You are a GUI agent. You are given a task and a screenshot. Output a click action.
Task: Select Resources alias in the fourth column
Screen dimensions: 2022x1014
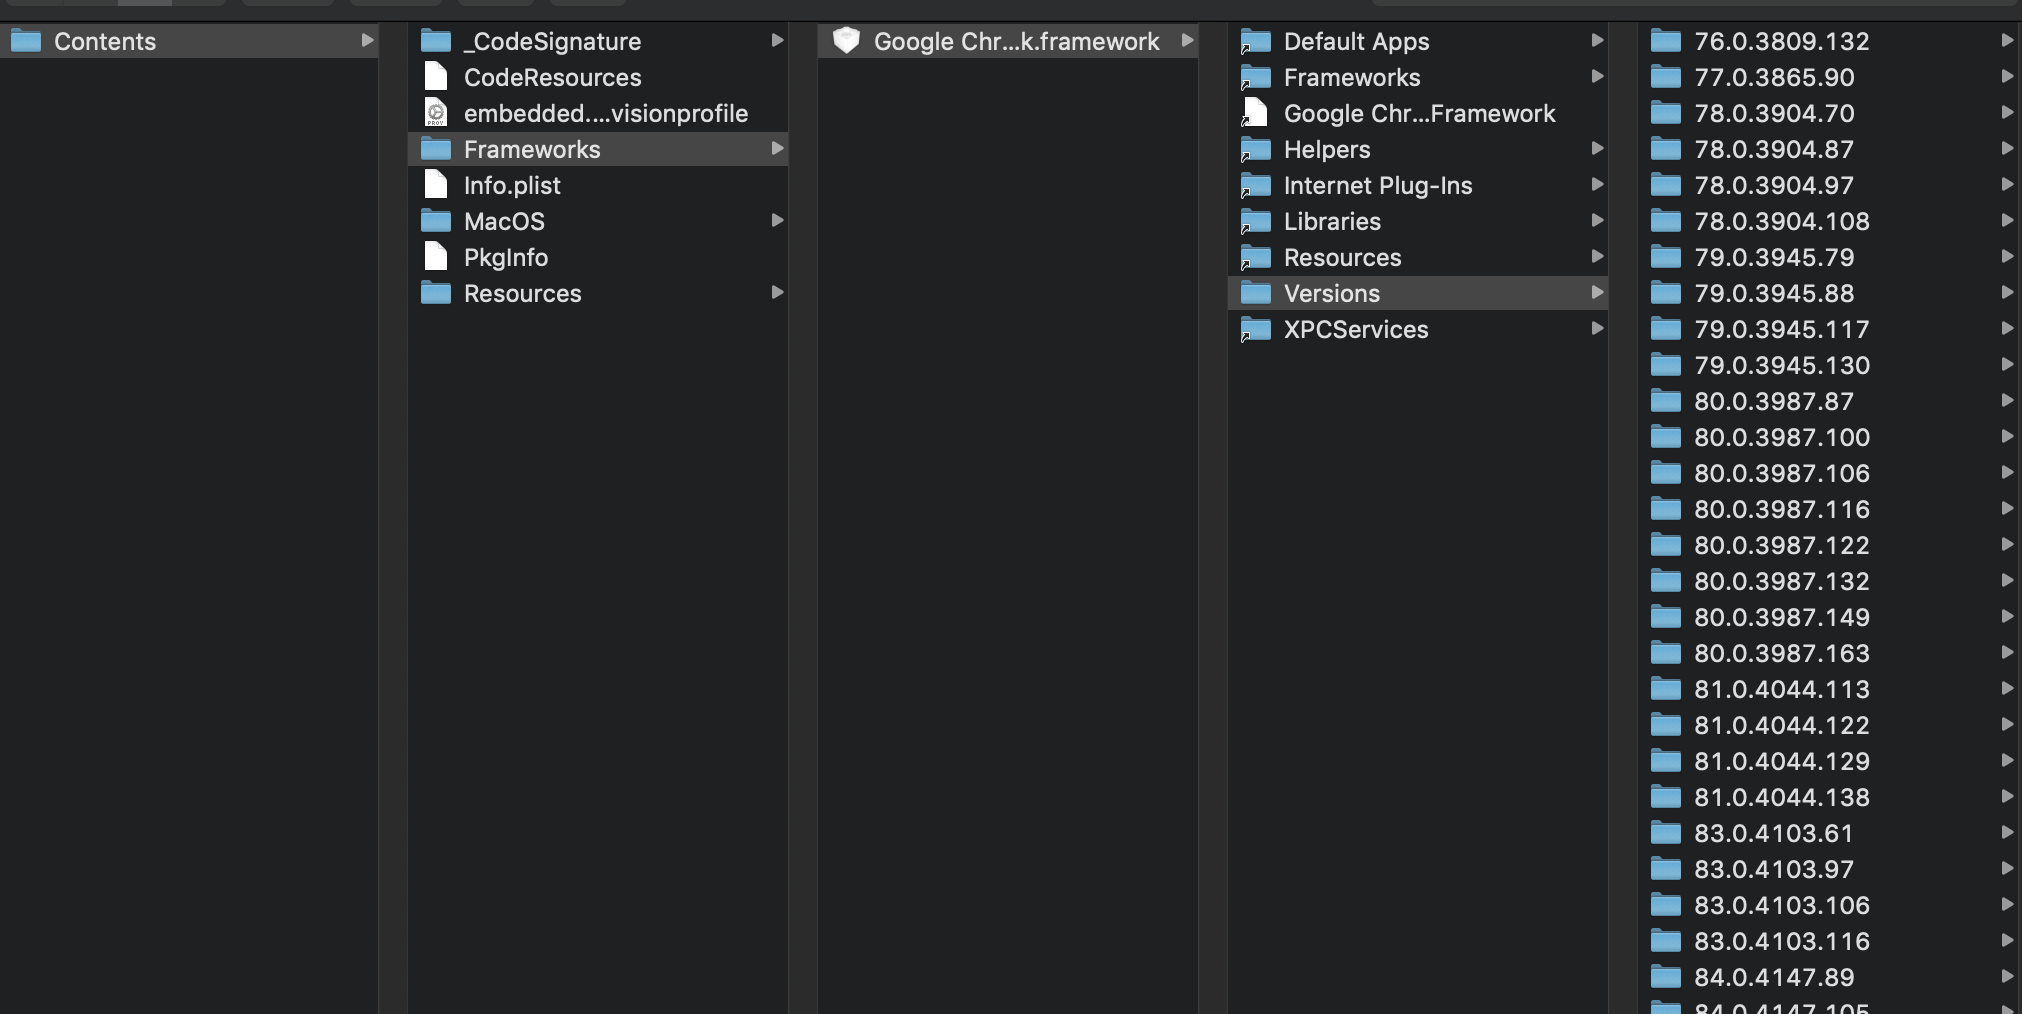[1418, 257]
